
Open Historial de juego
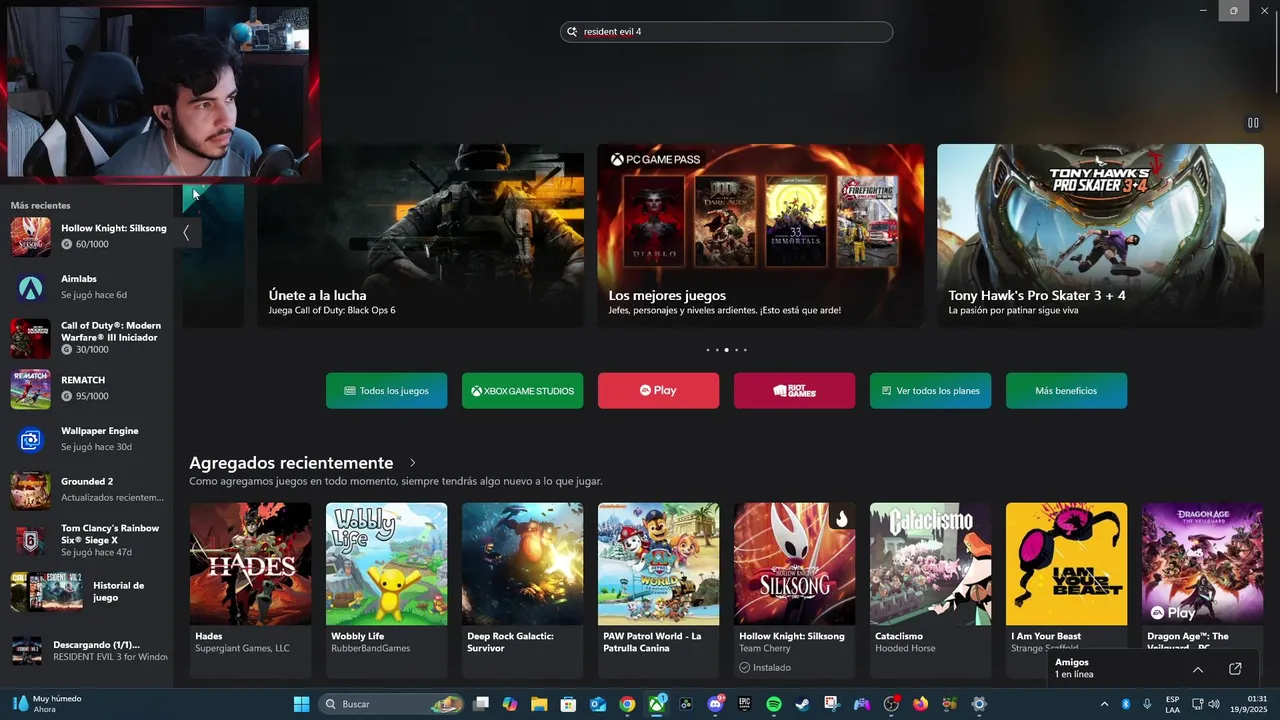(x=88, y=591)
